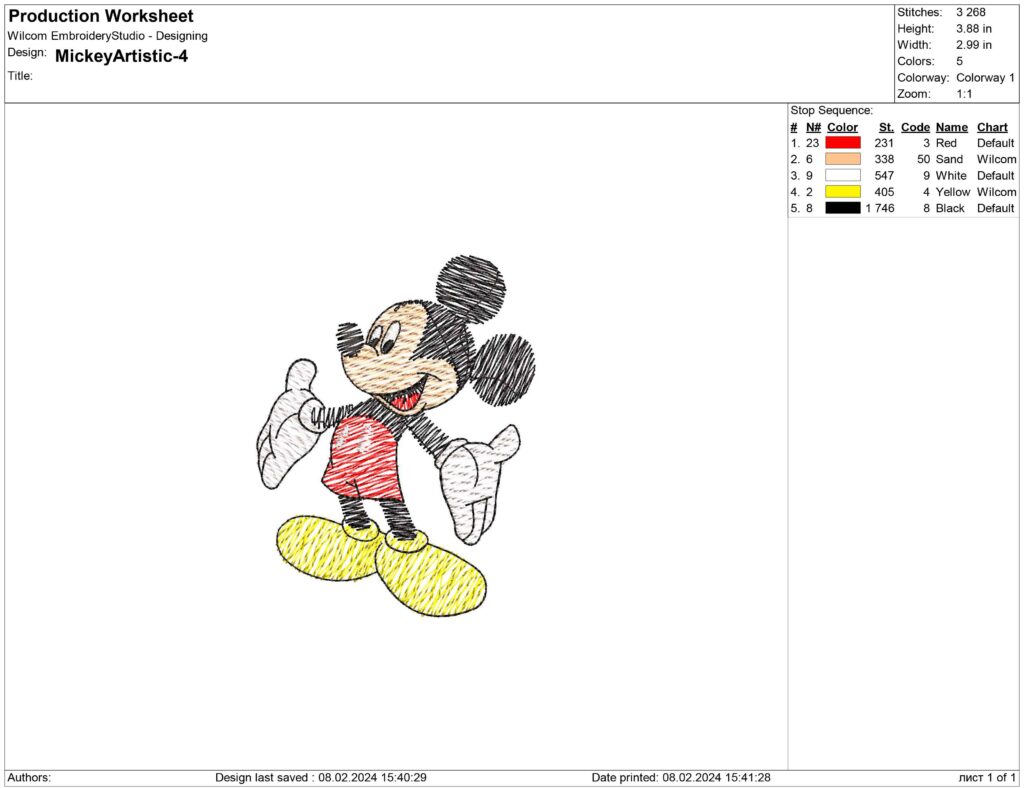
Task: Click the Chart column header
Action: point(993,127)
